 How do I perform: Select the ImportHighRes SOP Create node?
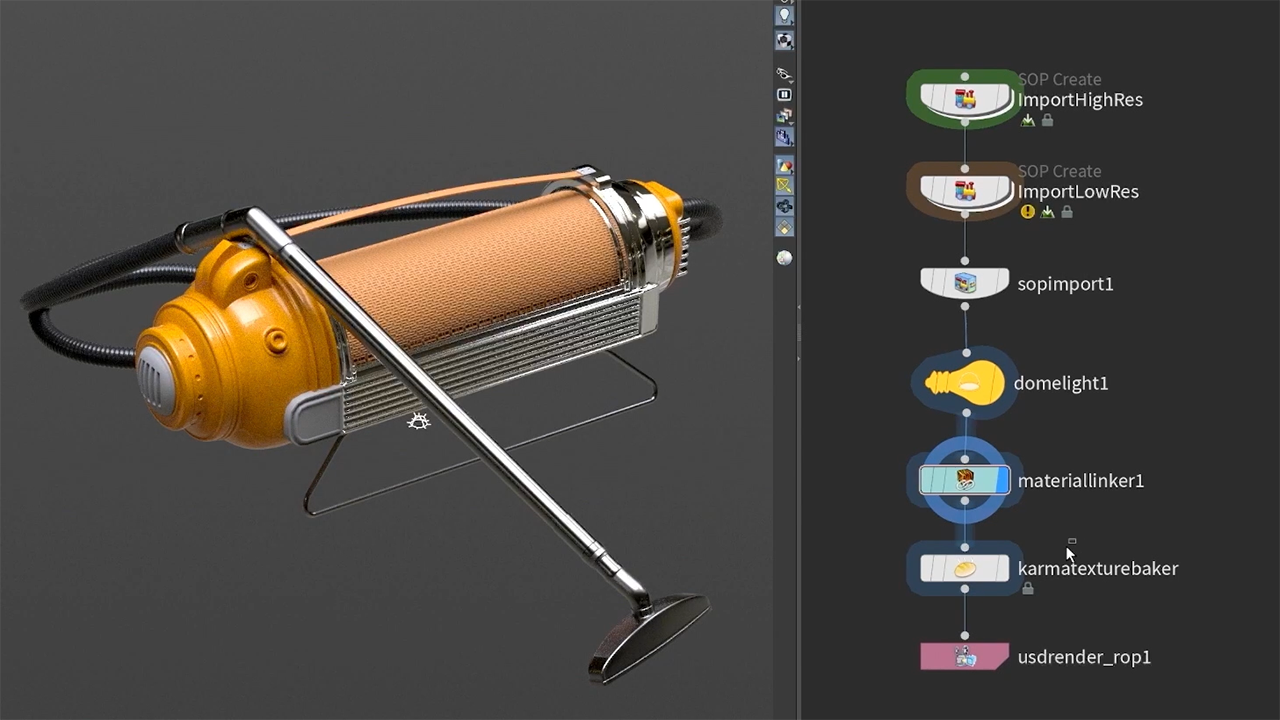pos(964,100)
